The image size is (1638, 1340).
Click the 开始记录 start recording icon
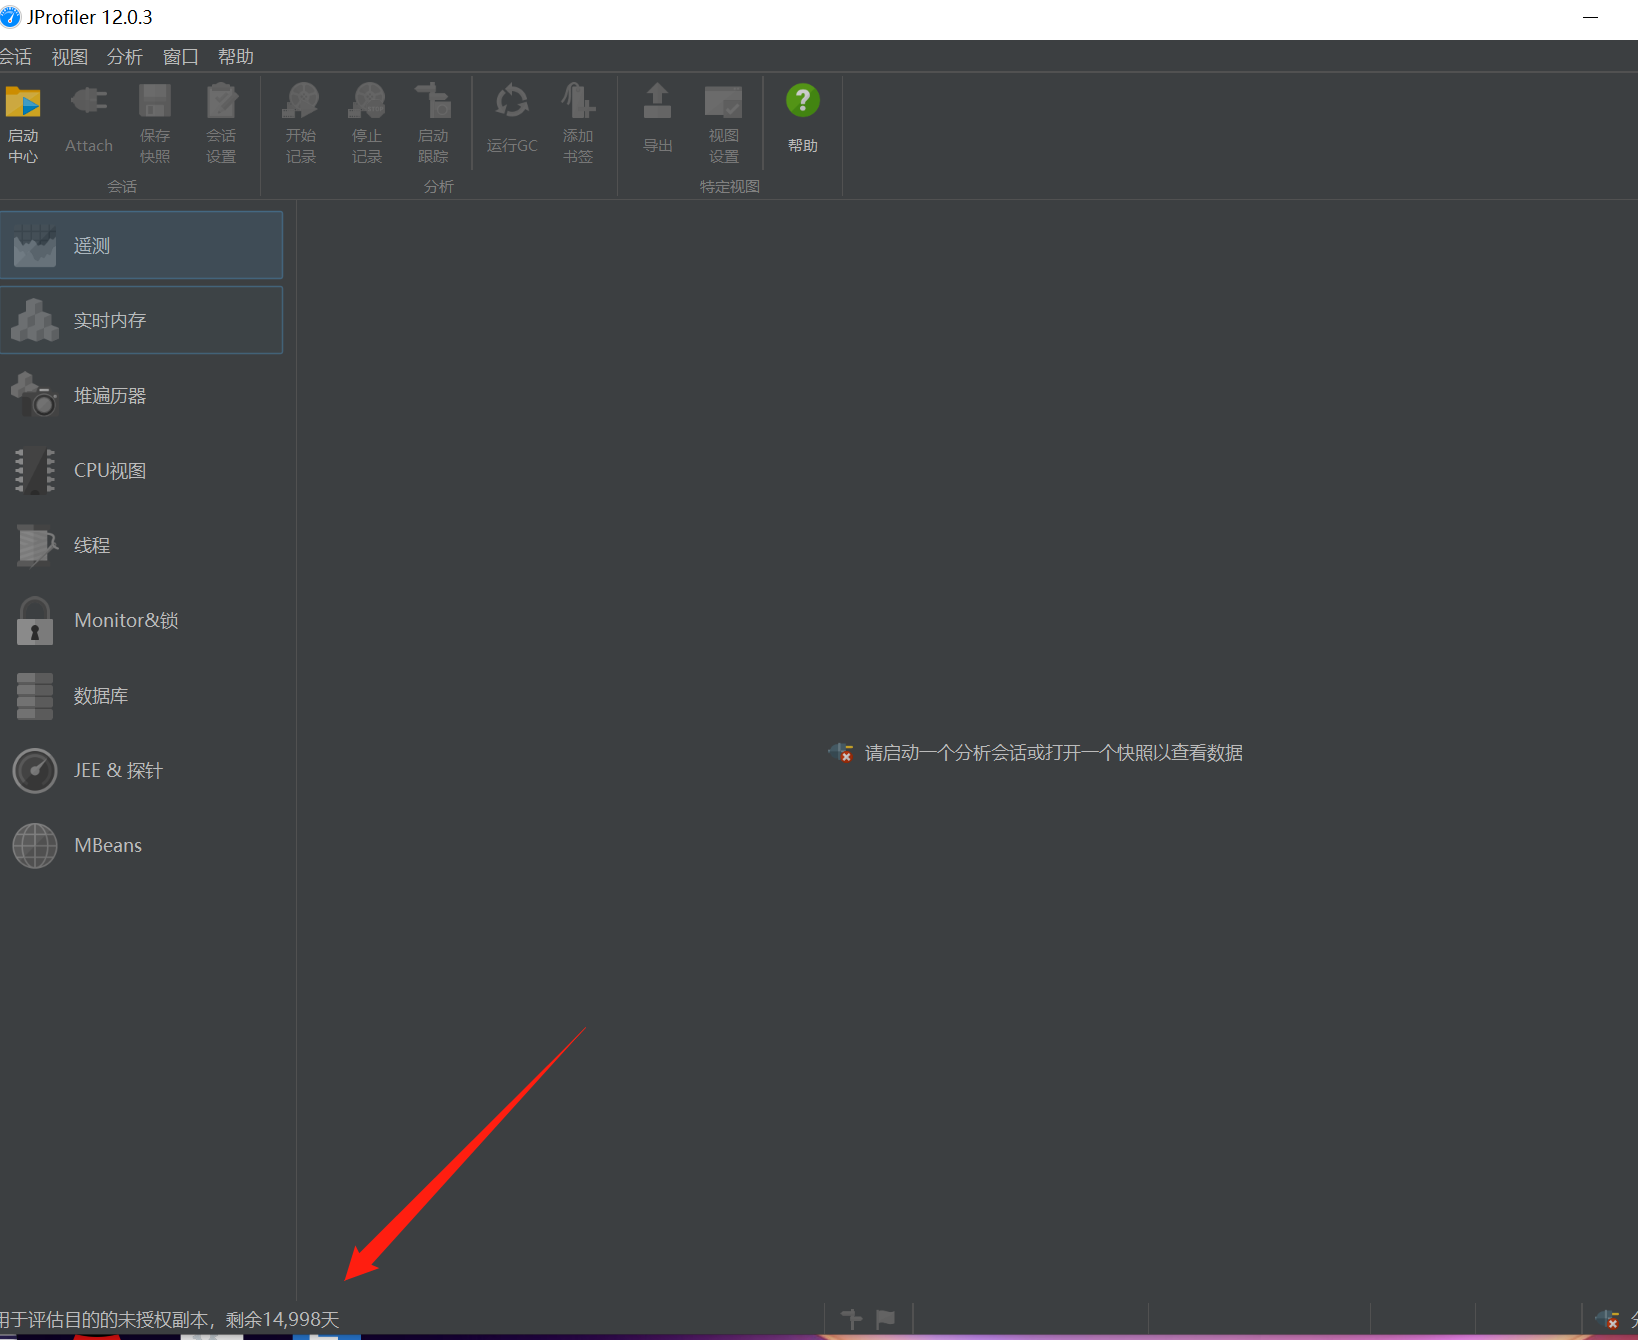(x=301, y=102)
